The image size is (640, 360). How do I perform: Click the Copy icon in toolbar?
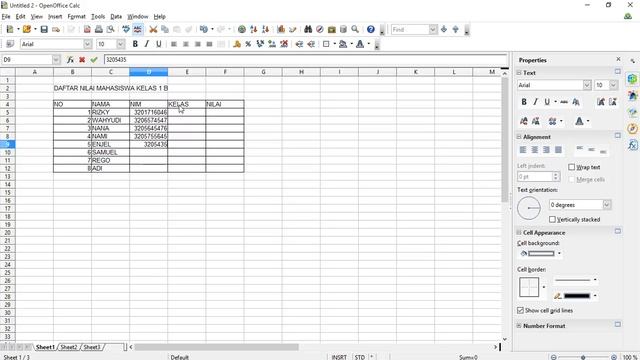click(165, 29)
